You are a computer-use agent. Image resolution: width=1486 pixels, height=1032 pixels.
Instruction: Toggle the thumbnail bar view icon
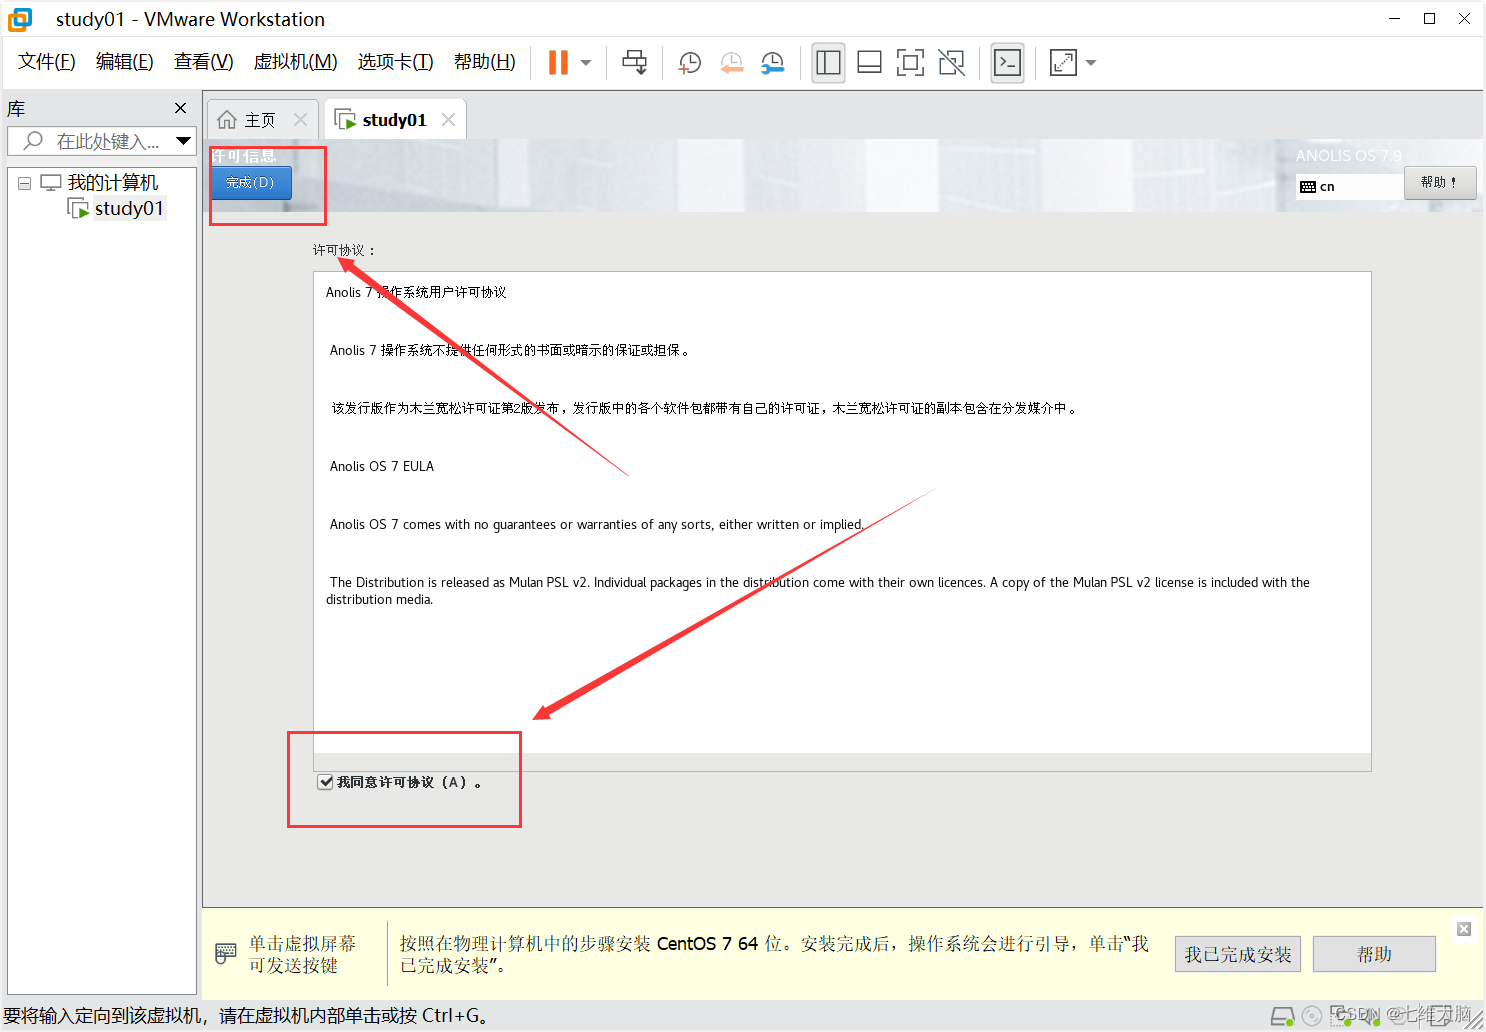(869, 62)
